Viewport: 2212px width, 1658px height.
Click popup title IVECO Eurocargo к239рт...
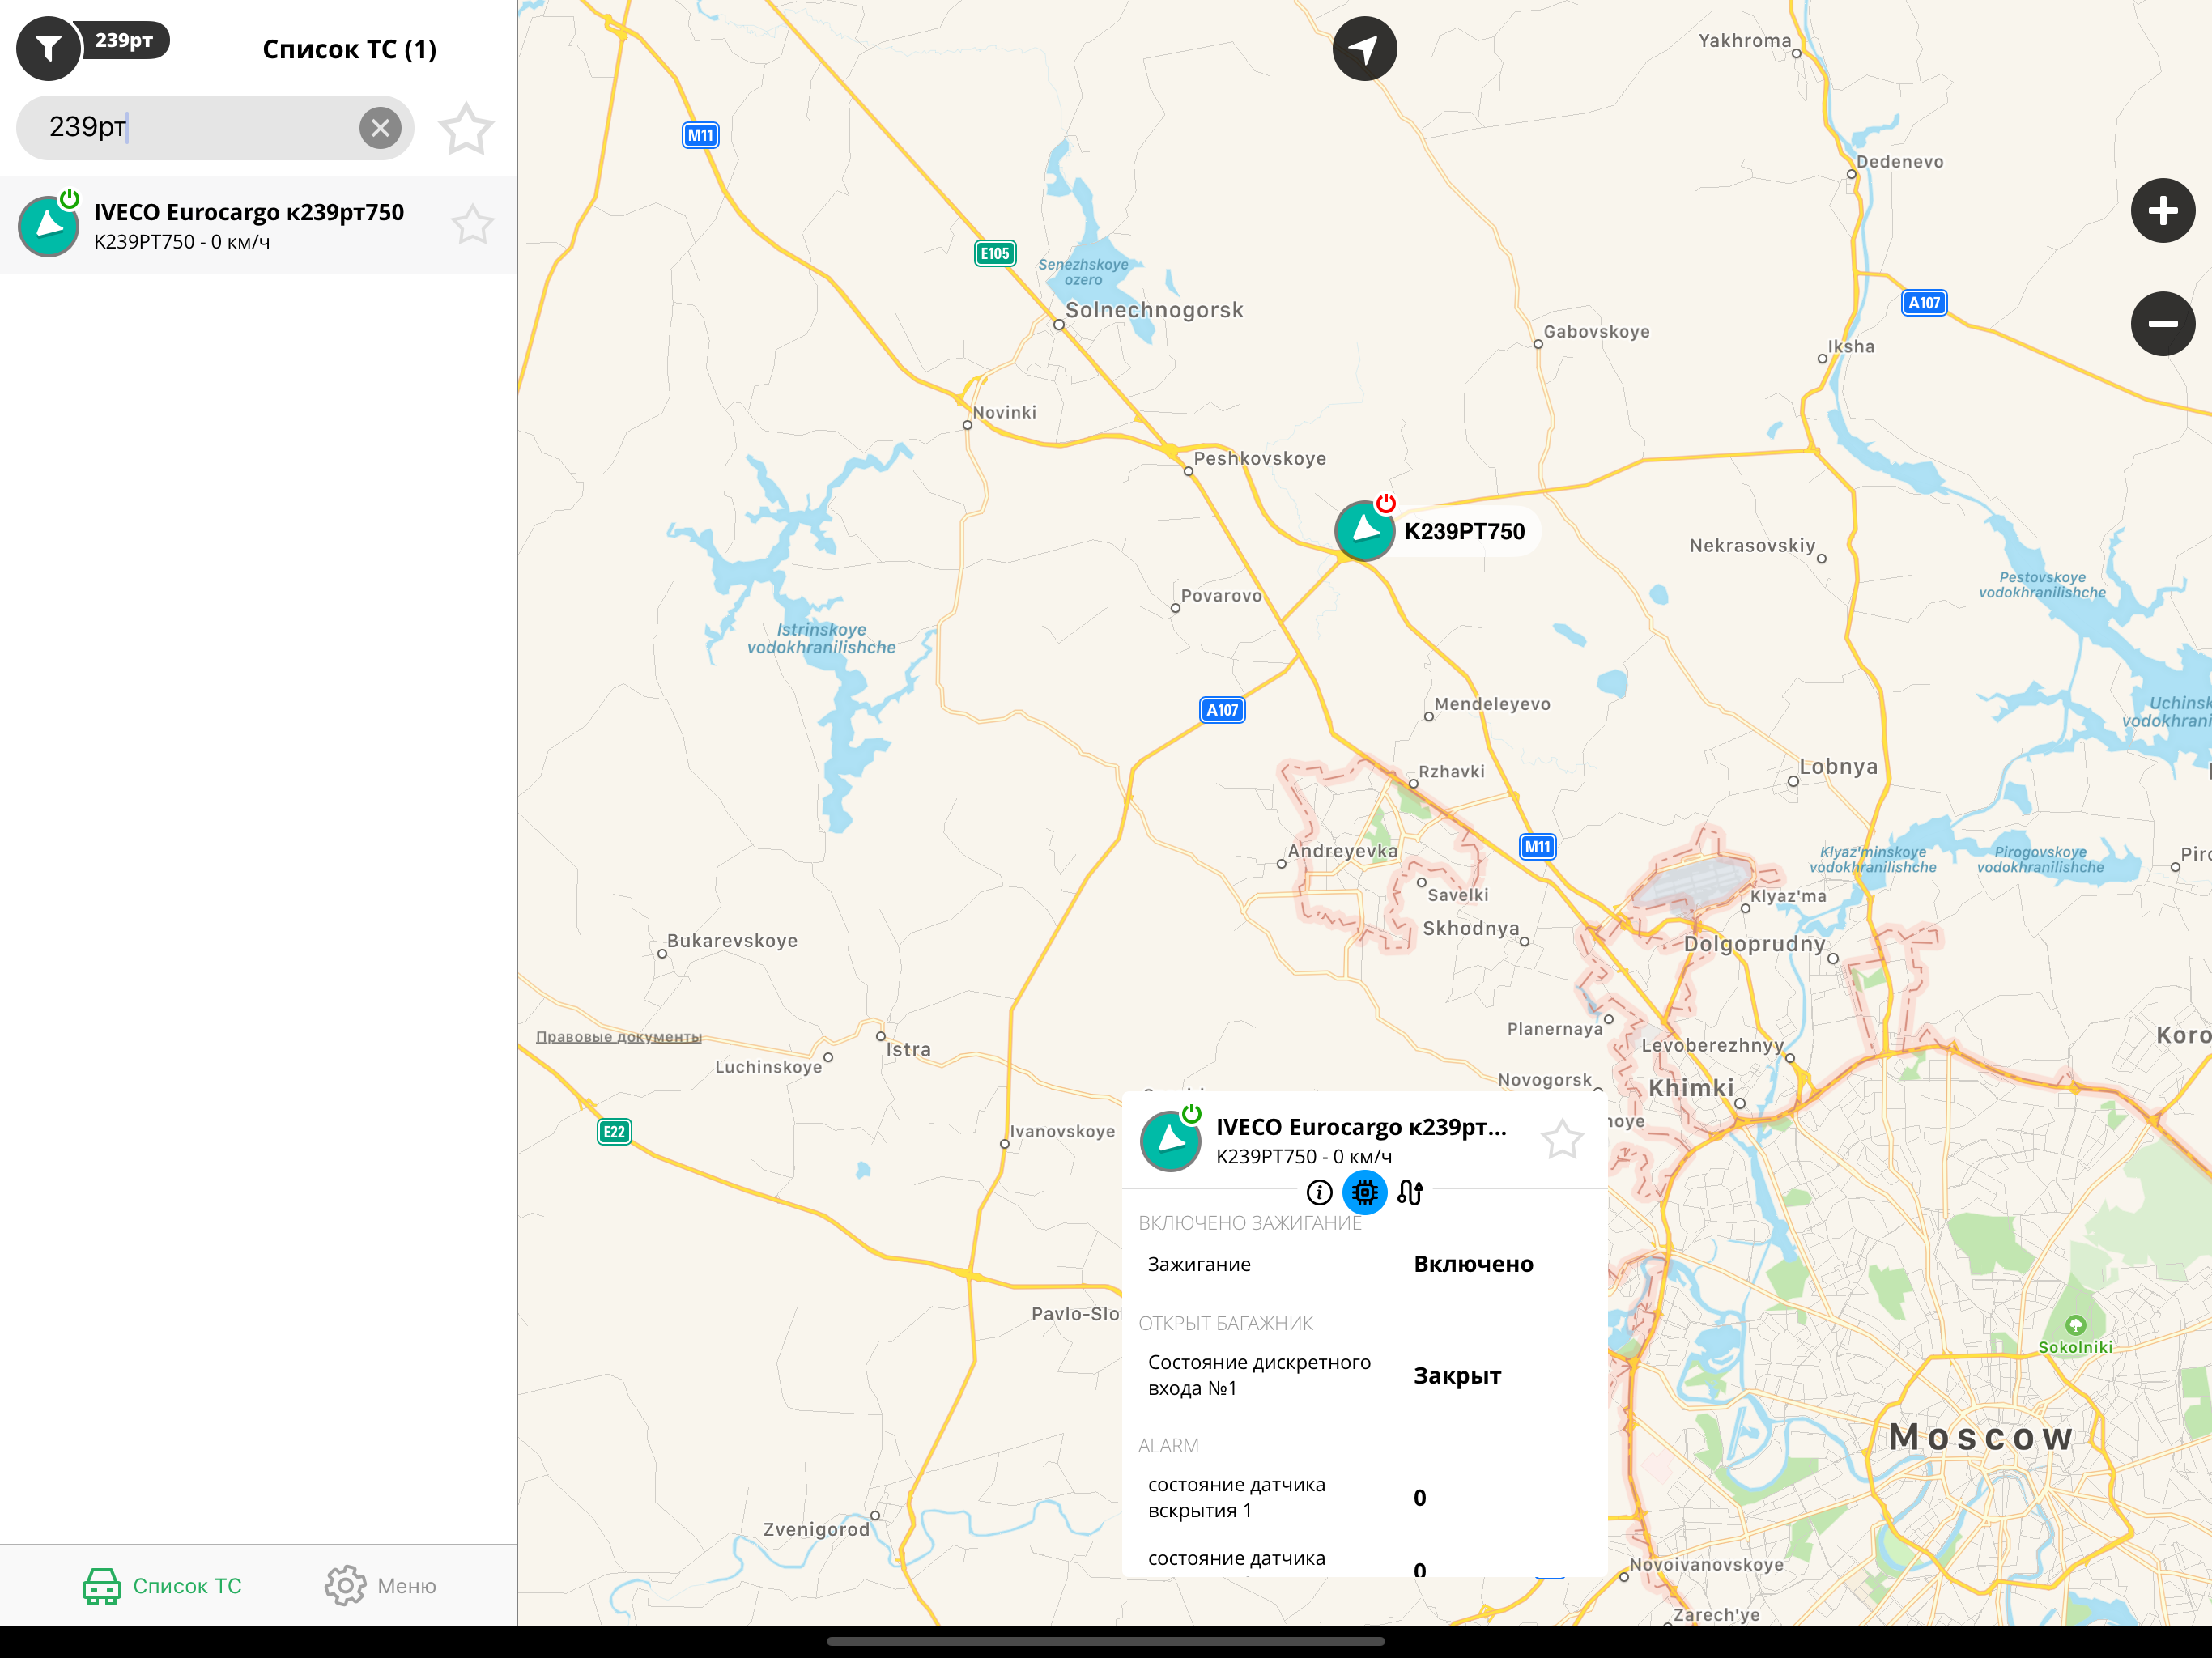[1361, 1127]
